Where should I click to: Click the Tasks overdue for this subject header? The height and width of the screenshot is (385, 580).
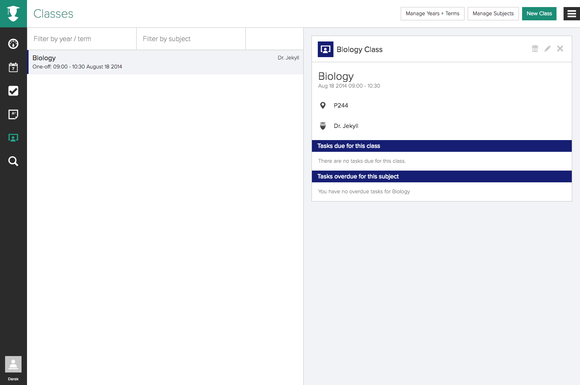442,176
